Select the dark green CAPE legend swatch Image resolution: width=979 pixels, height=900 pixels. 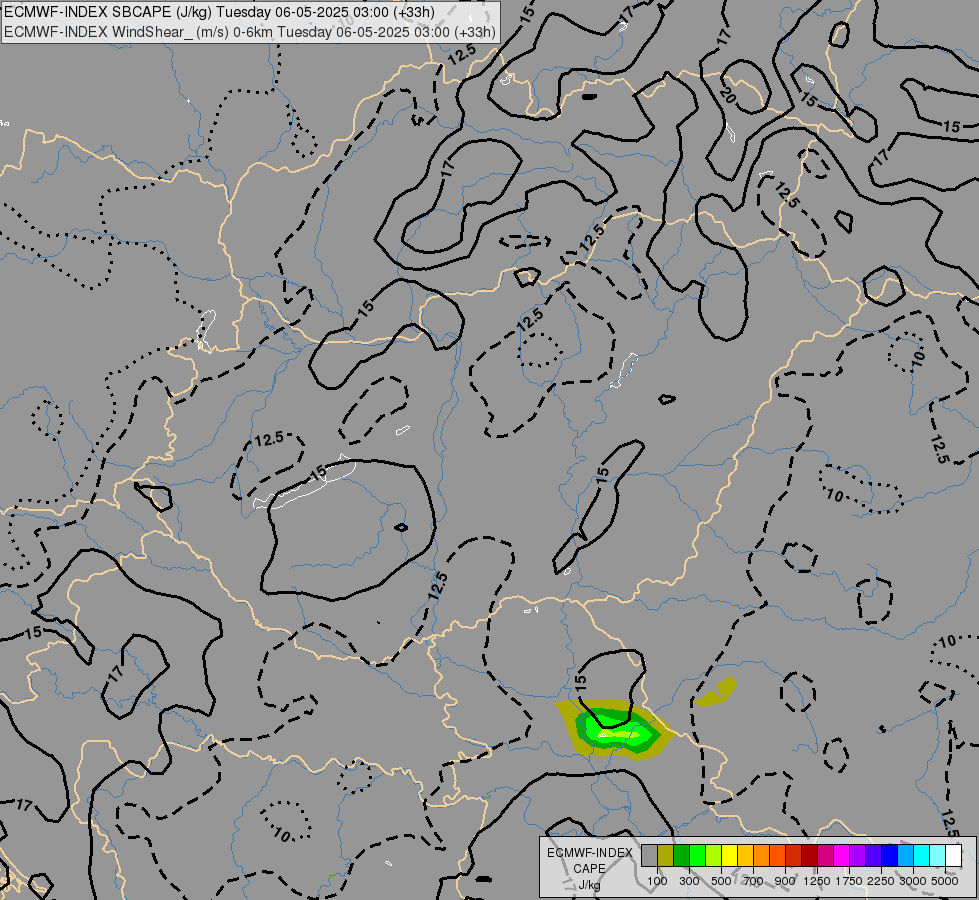(x=681, y=856)
